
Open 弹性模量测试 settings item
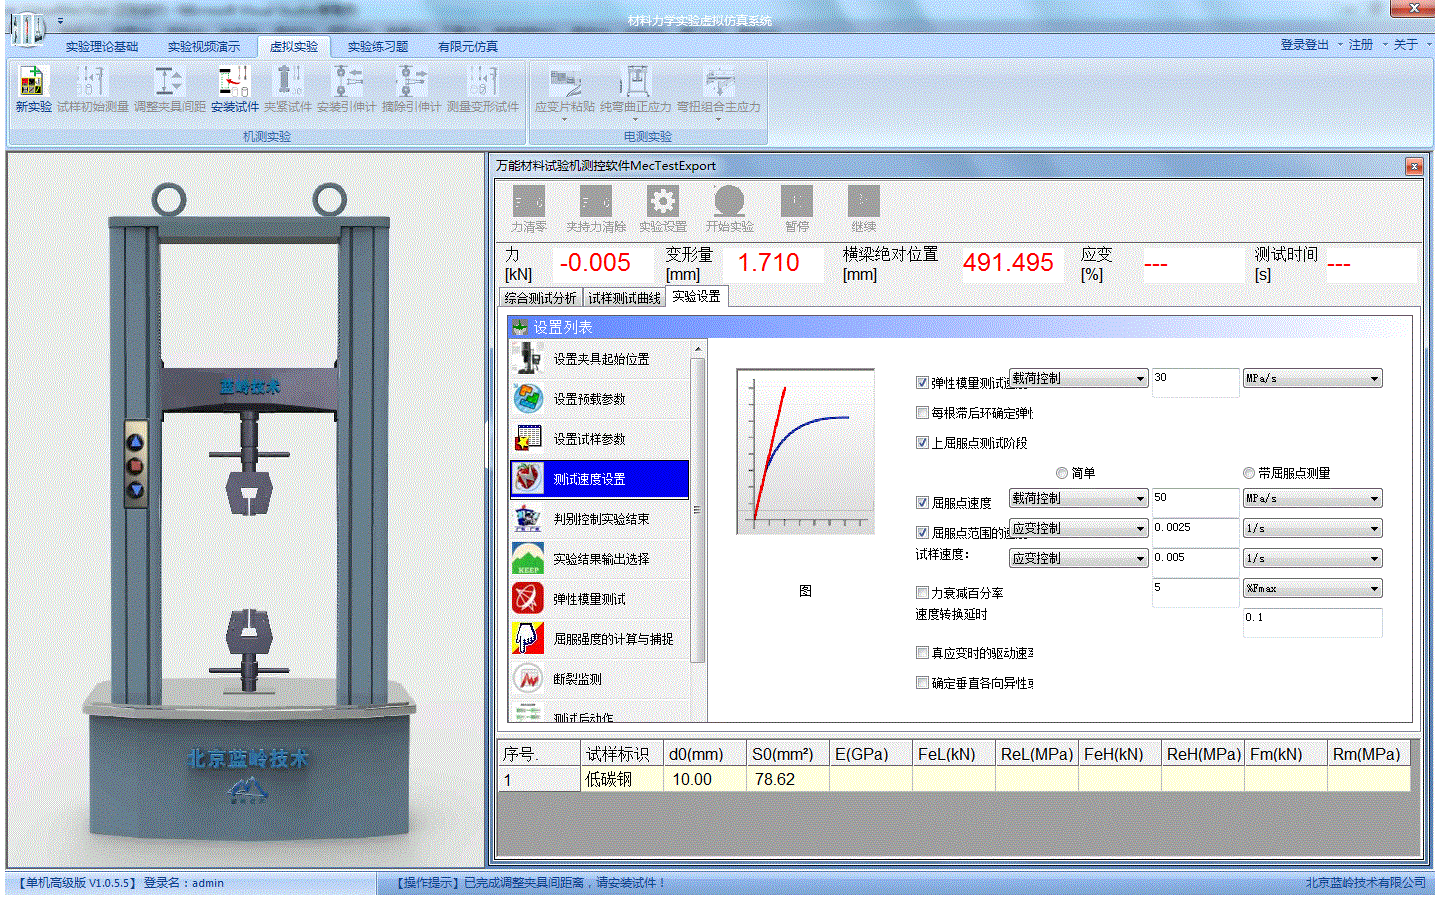[589, 599]
